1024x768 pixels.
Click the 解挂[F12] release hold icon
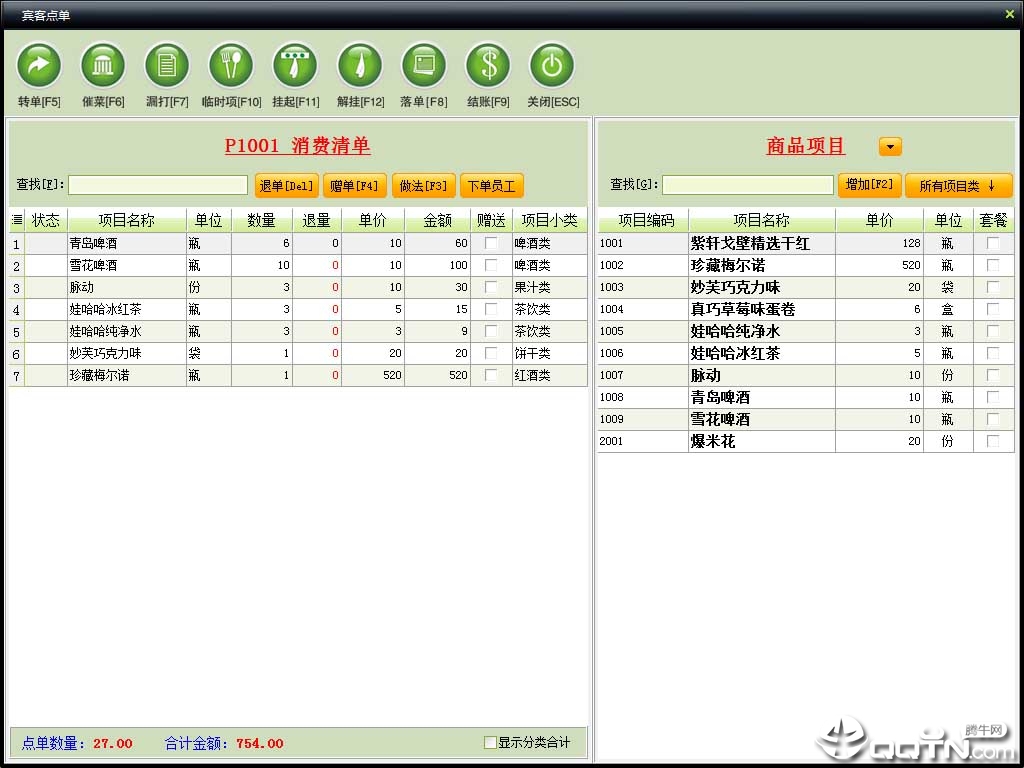coord(359,65)
